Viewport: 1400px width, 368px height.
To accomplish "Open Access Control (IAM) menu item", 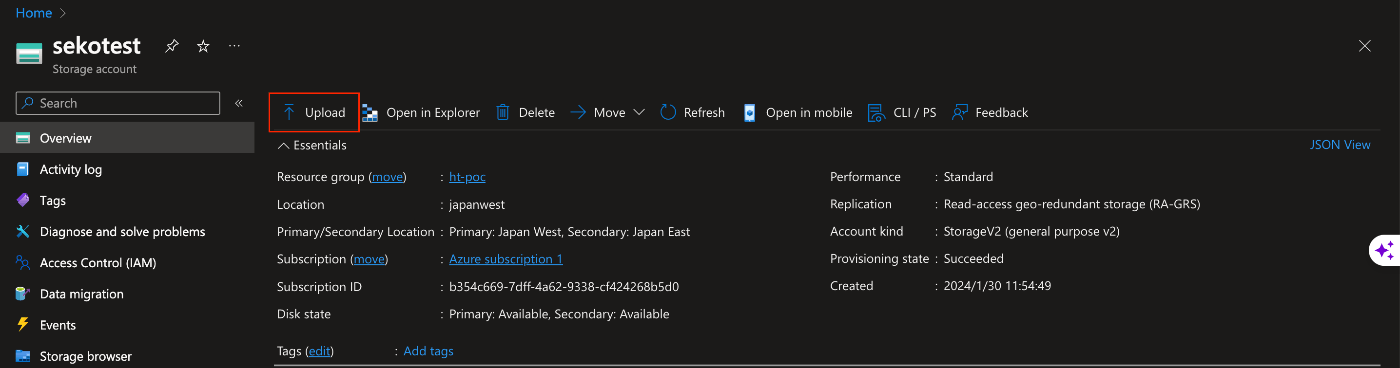I will pos(98,263).
